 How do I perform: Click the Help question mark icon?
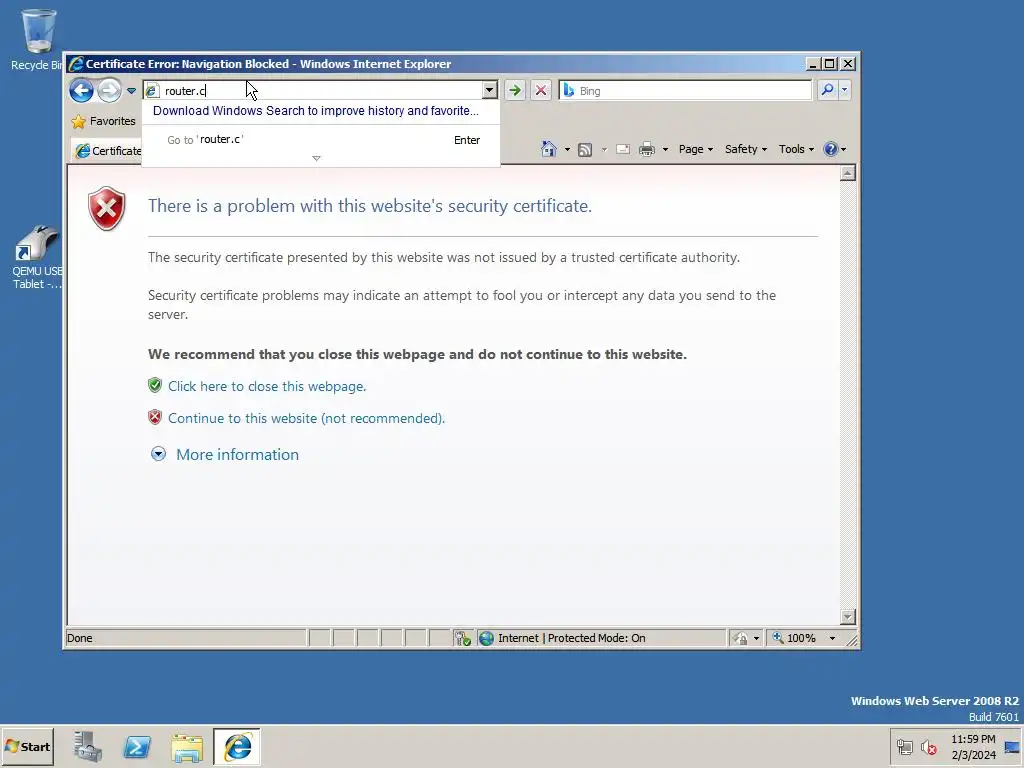coord(831,149)
